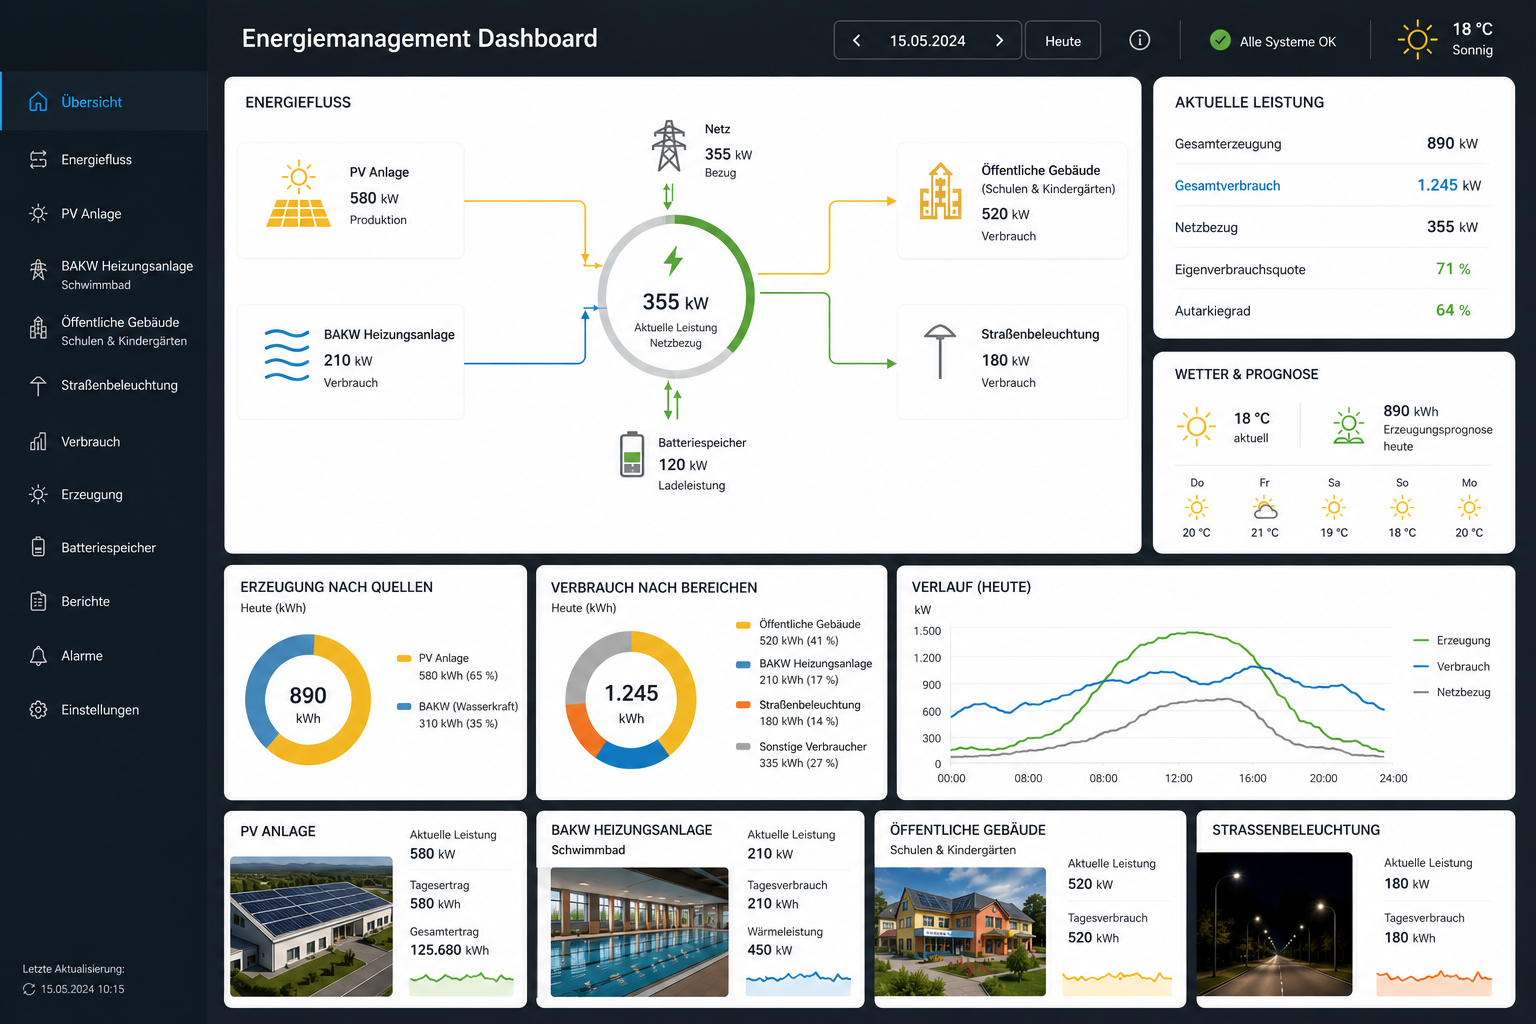Click the Netz power pylon icon
Viewport: 1536px width, 1024px height.
pyautogui.click(x=669, y=146)
